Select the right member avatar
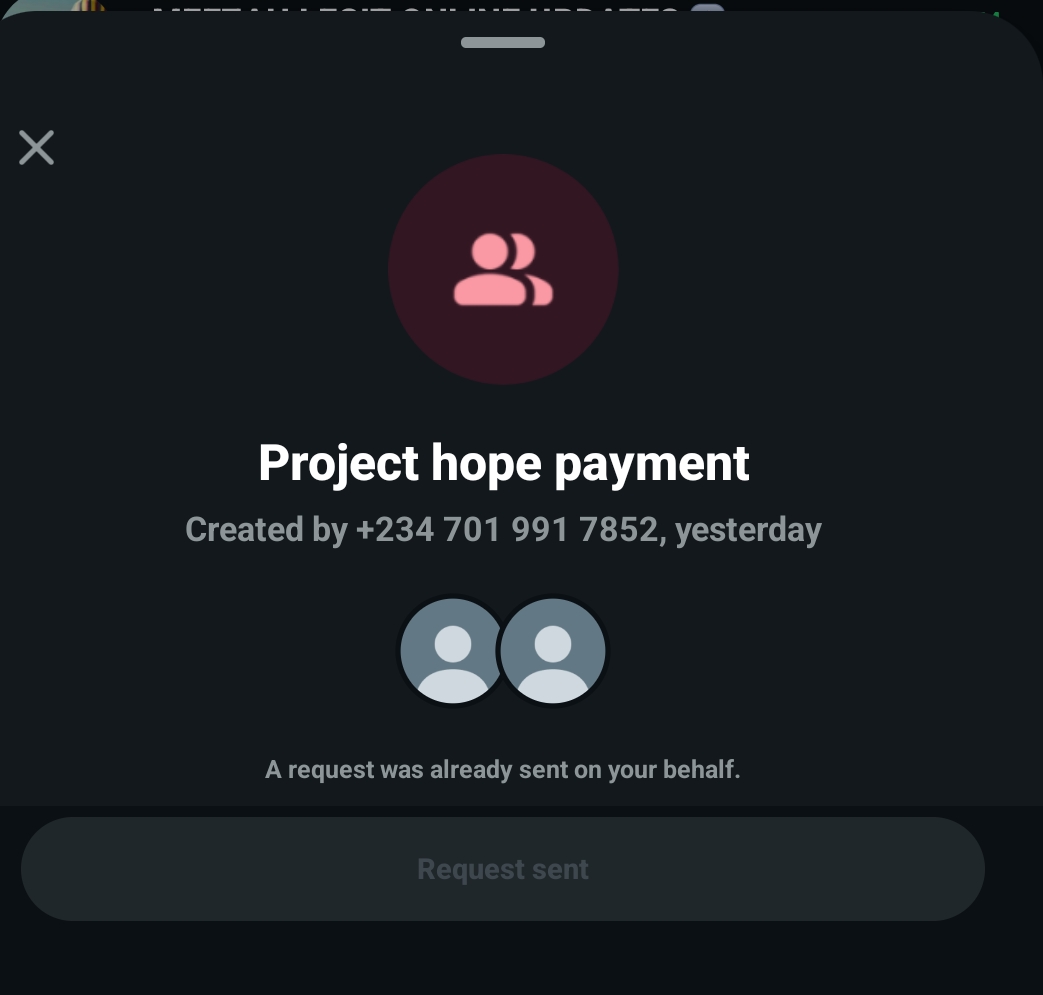 click(553, 650)
